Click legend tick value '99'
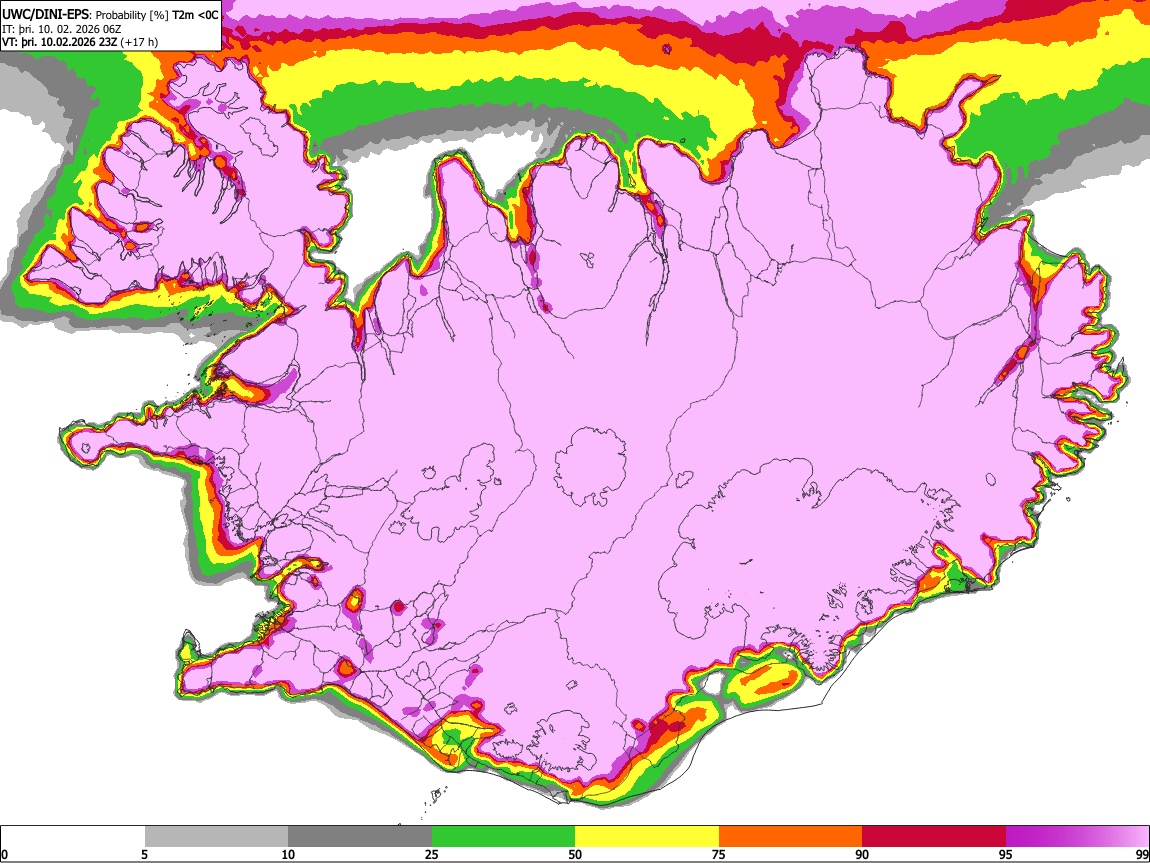The height and width of the screenshot is (863, 1150). tap(1141, 854)
